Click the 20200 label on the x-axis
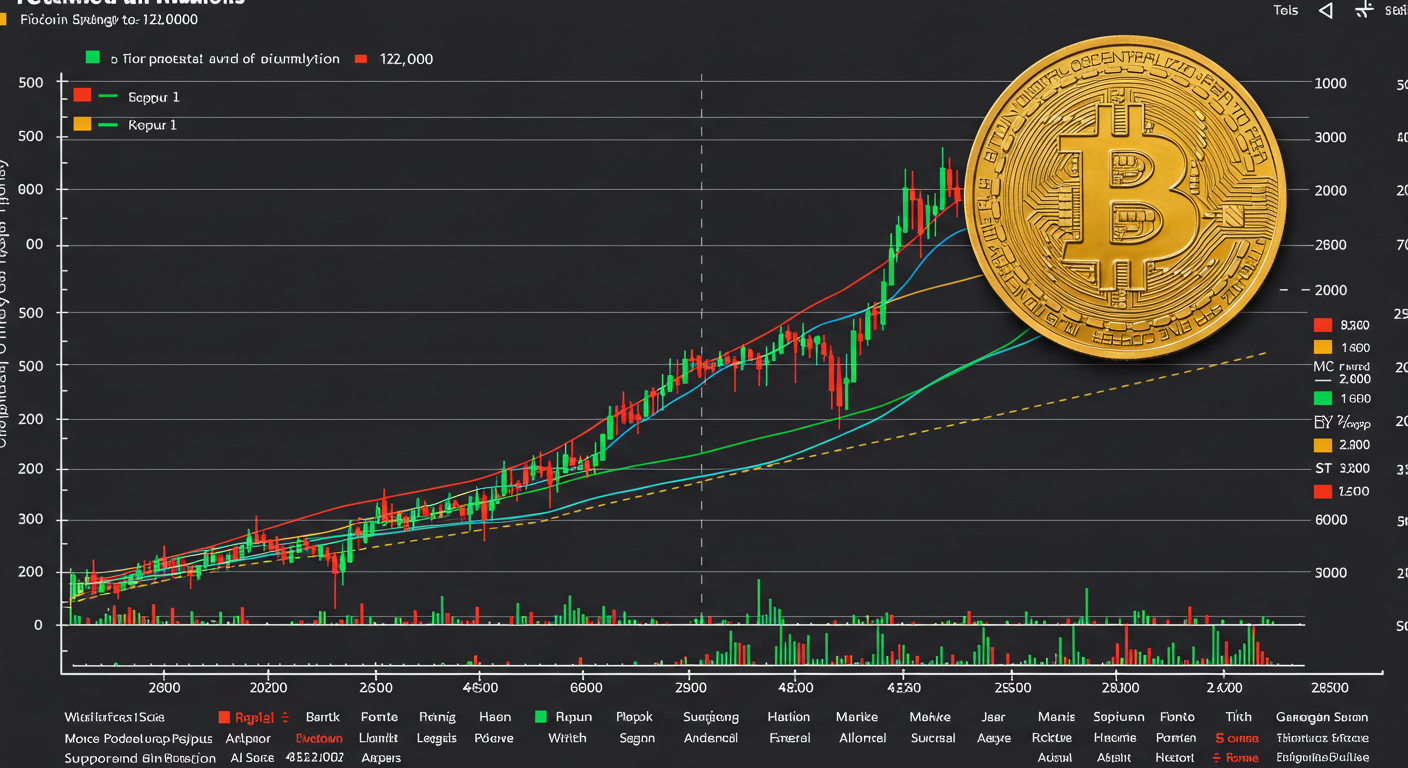The width and height of the screenshot is (1408, 768). pos(268,688)
